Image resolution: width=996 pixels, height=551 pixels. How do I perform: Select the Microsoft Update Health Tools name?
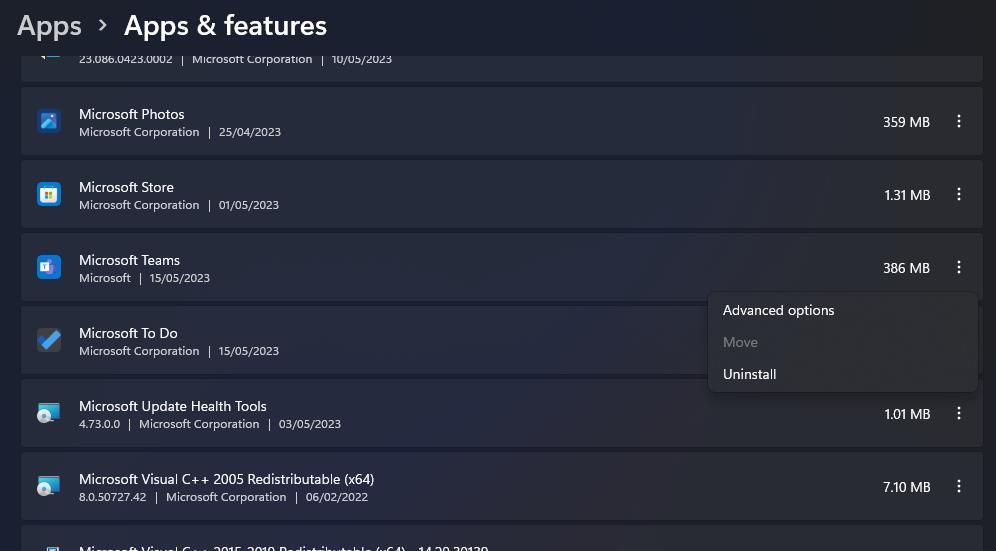173,407
